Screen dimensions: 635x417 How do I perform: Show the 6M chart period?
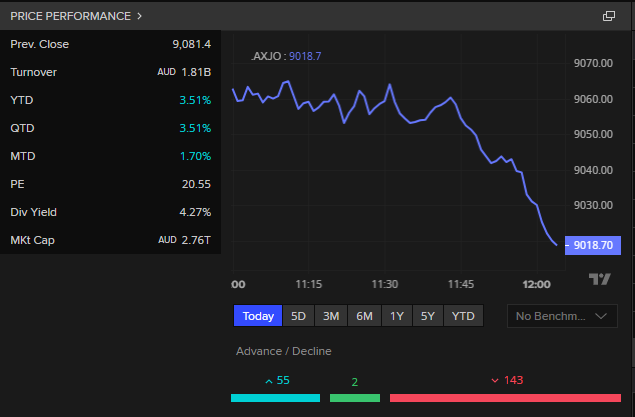tap(364, 316)
